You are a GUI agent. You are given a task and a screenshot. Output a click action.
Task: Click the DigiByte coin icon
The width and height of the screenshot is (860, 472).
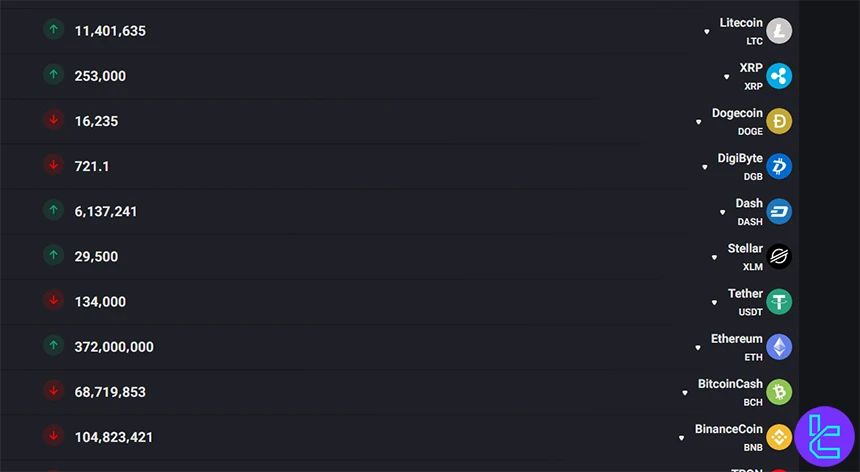pos(779,166)
